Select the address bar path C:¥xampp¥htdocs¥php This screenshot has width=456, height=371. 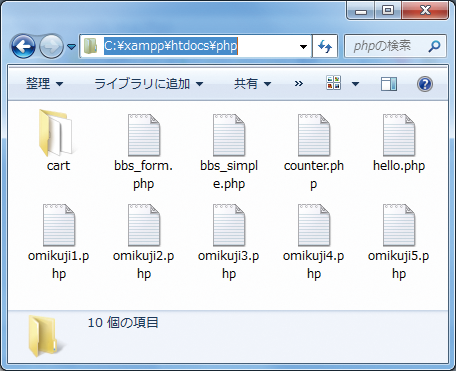[170, 46]
